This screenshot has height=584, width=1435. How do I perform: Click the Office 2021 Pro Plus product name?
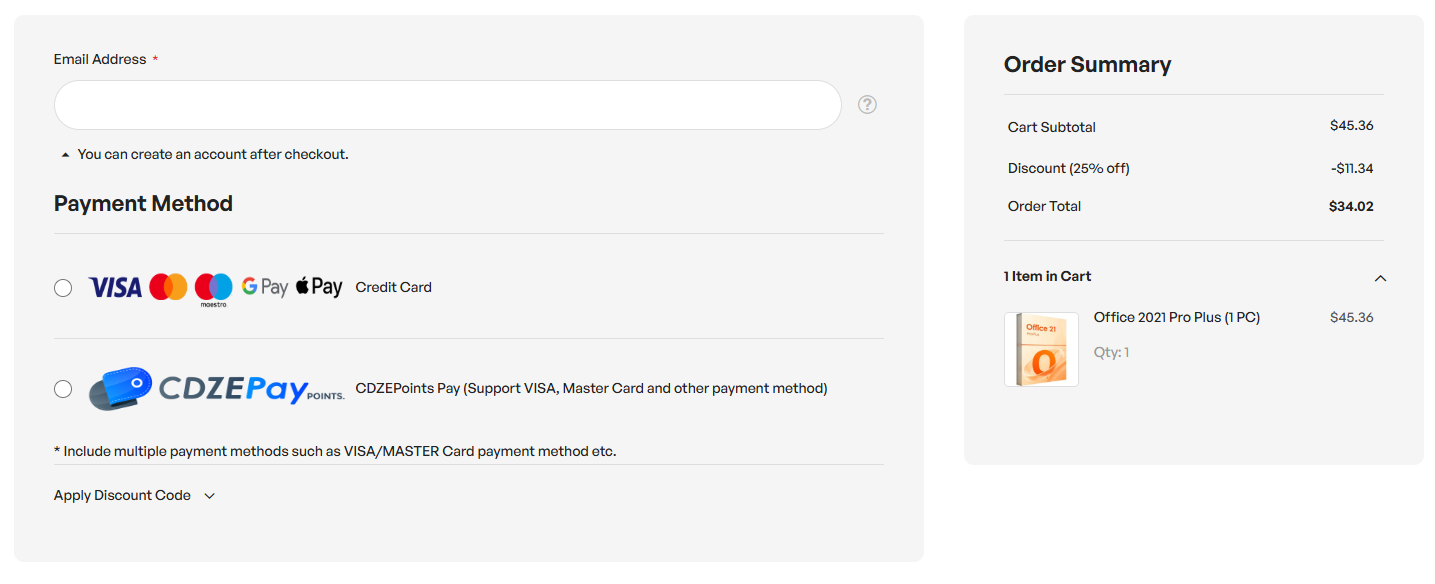[1176, 317]
